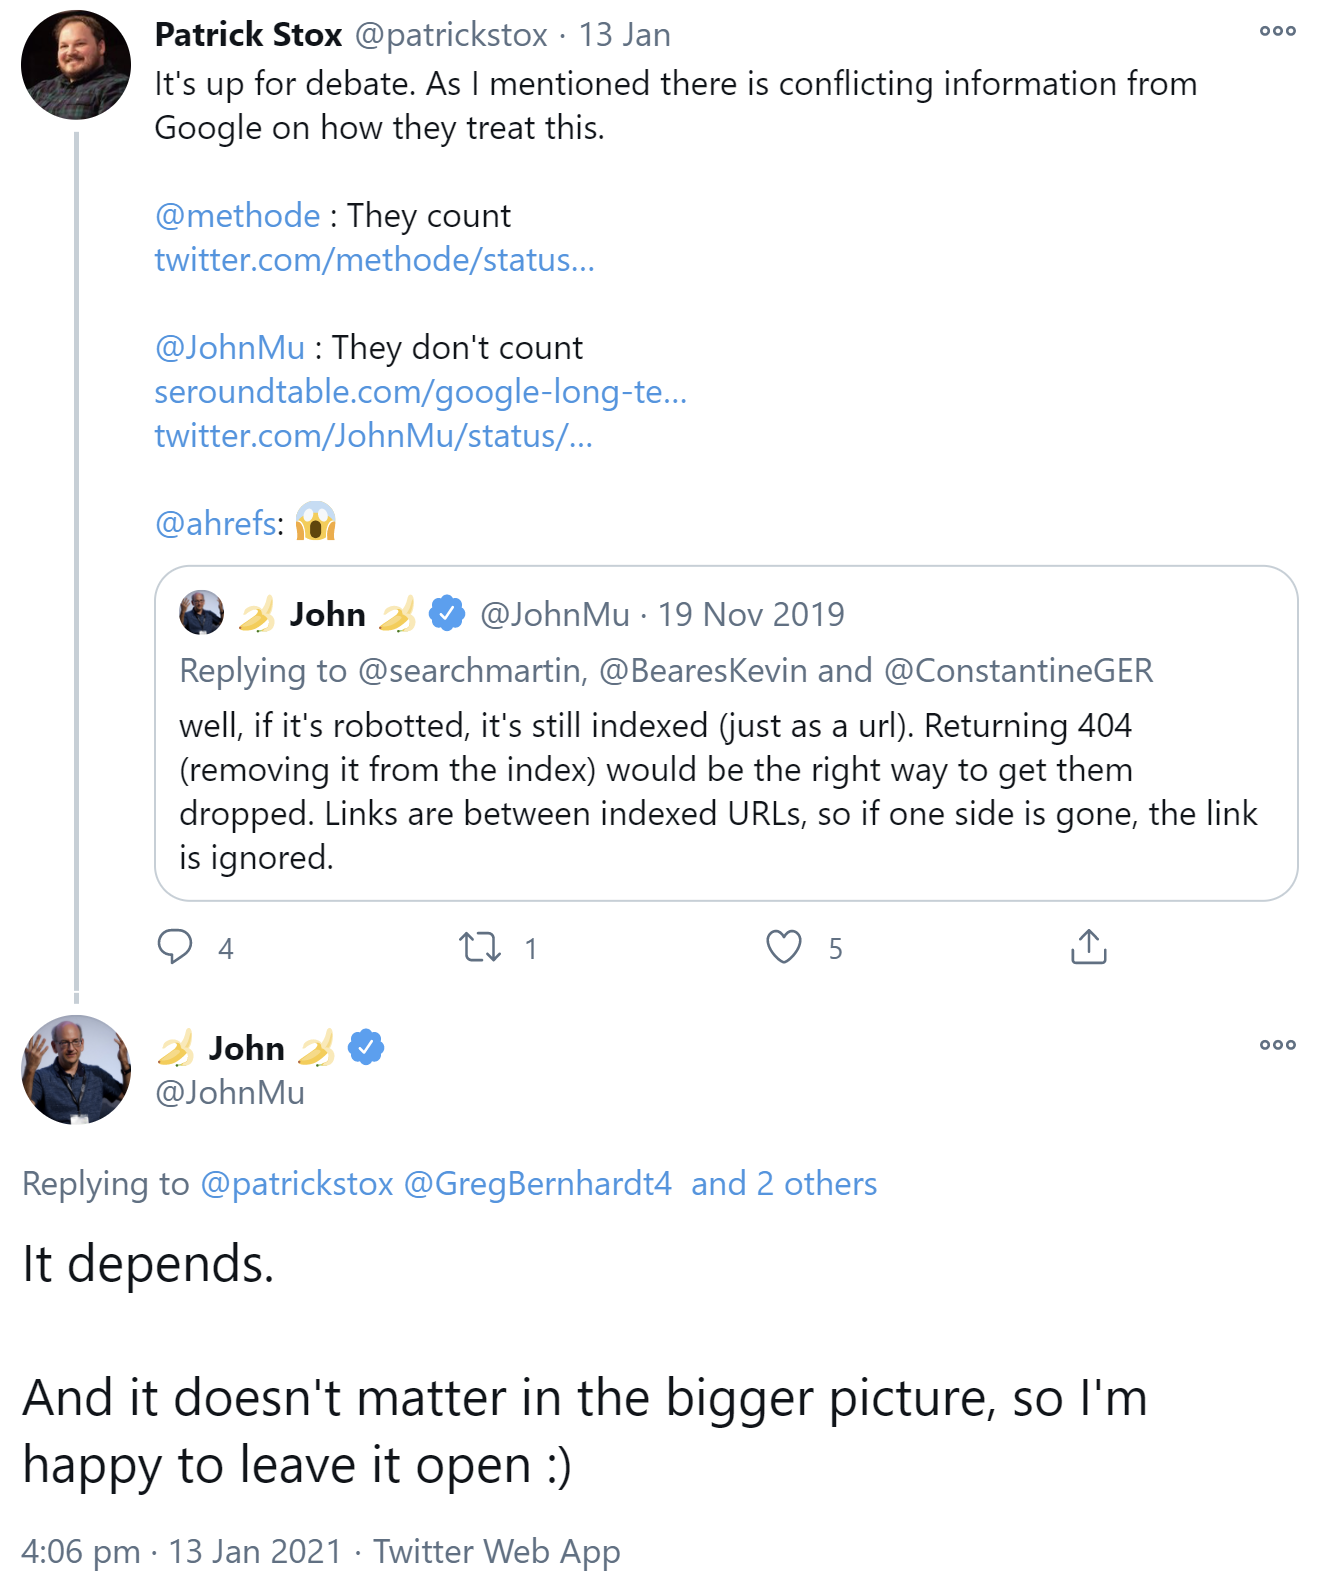Image resolution: width=1322 pixels, height=1591 pixels.
Task: Open the @JohnMu mention in Patrick's tweet
Action: coord(229,347)
